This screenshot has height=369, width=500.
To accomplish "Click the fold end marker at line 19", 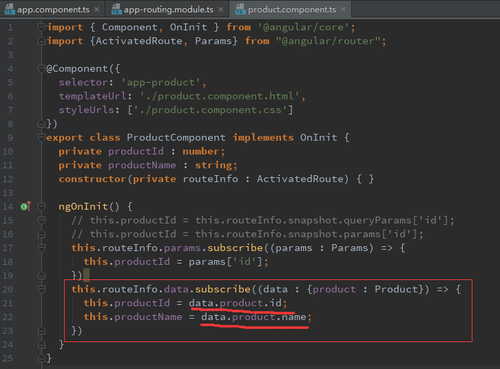I will click(42, 276).
